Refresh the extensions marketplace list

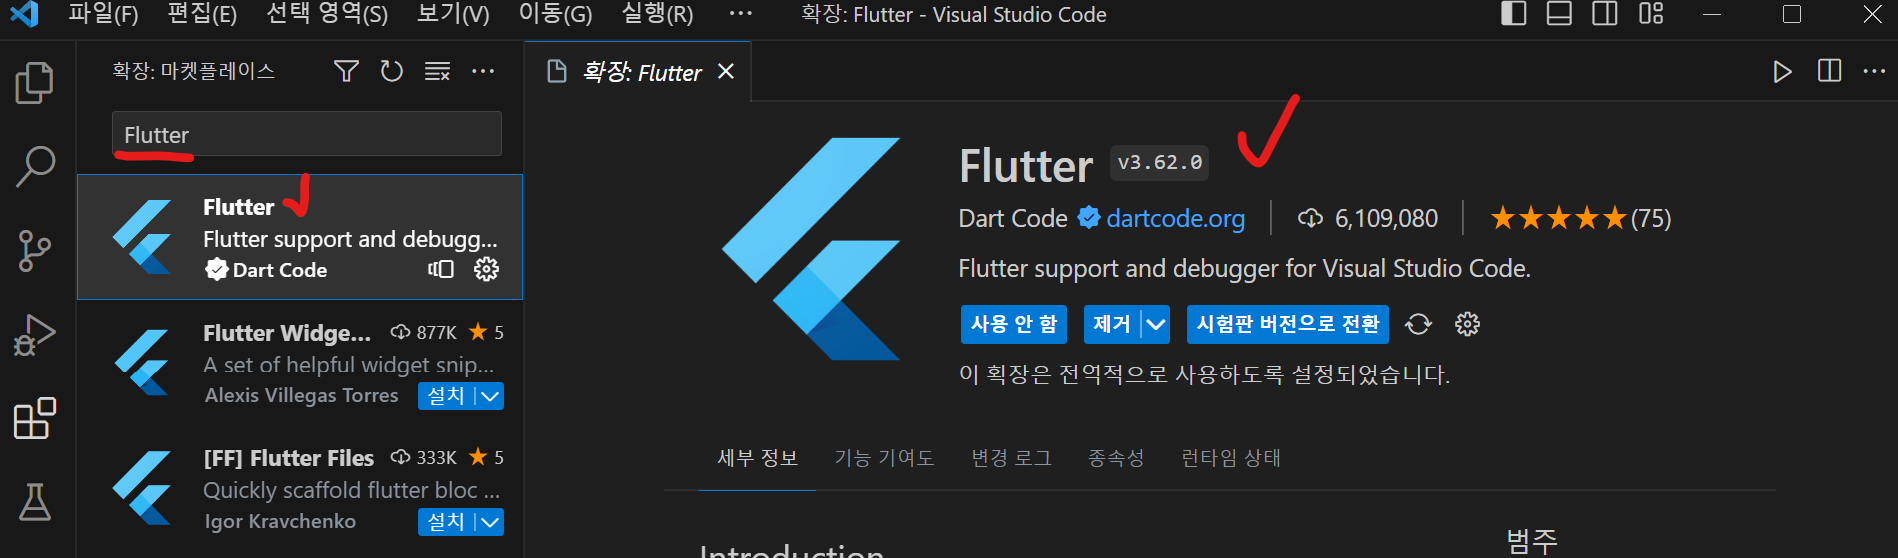coord(392,71)
